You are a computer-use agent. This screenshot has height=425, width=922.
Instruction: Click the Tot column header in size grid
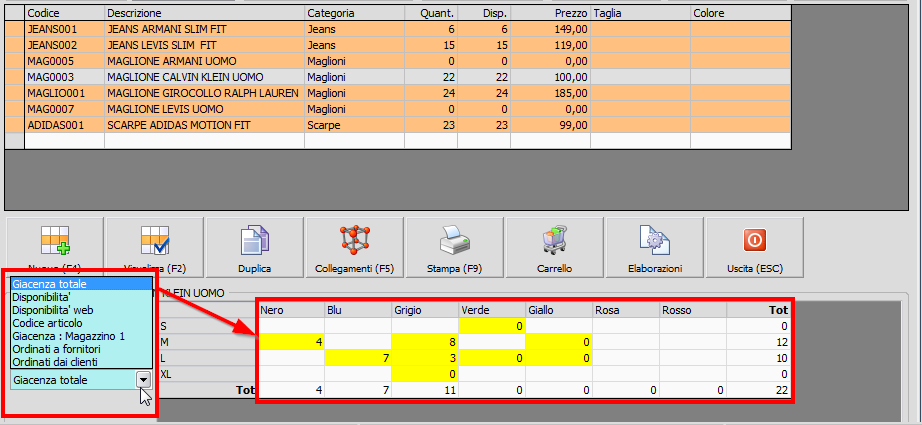click(758, 309)
